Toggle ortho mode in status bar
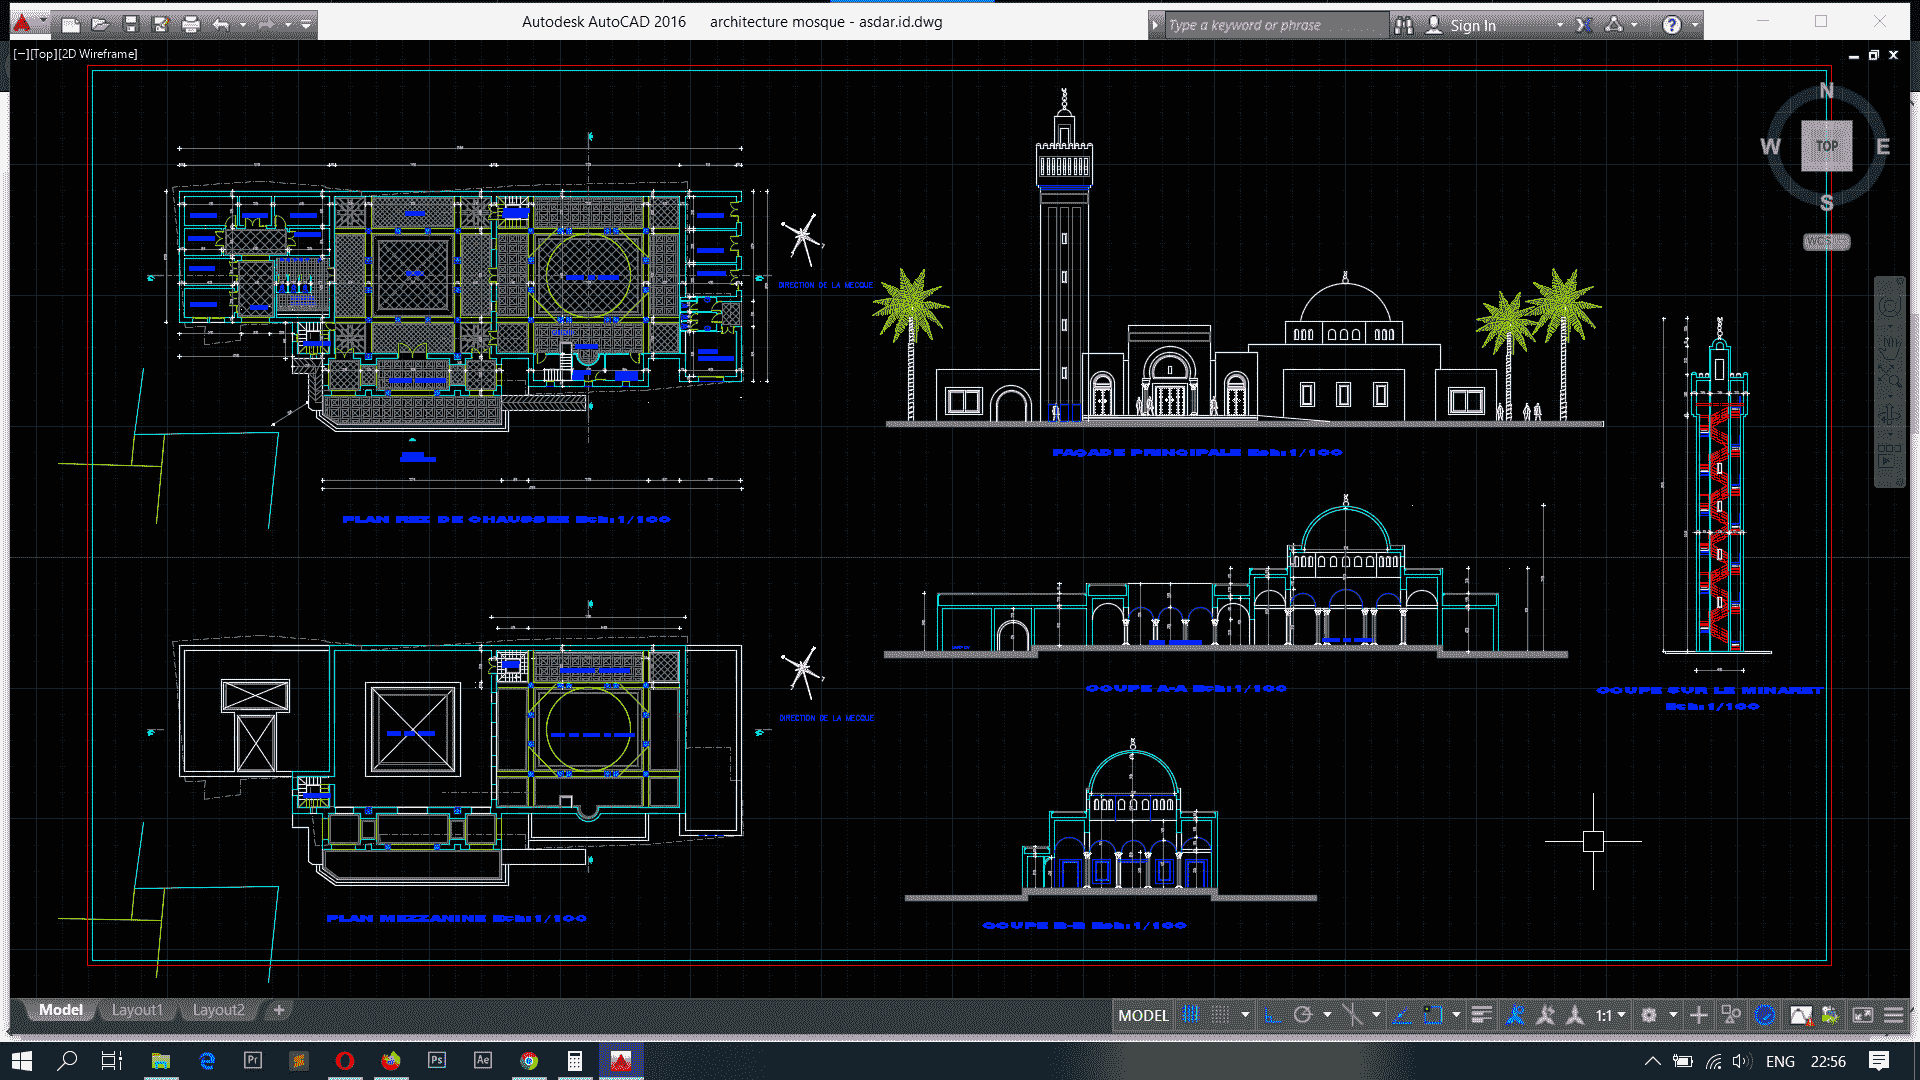This screenshot has width=1920, height=1080. [x=1272, y=1015]
